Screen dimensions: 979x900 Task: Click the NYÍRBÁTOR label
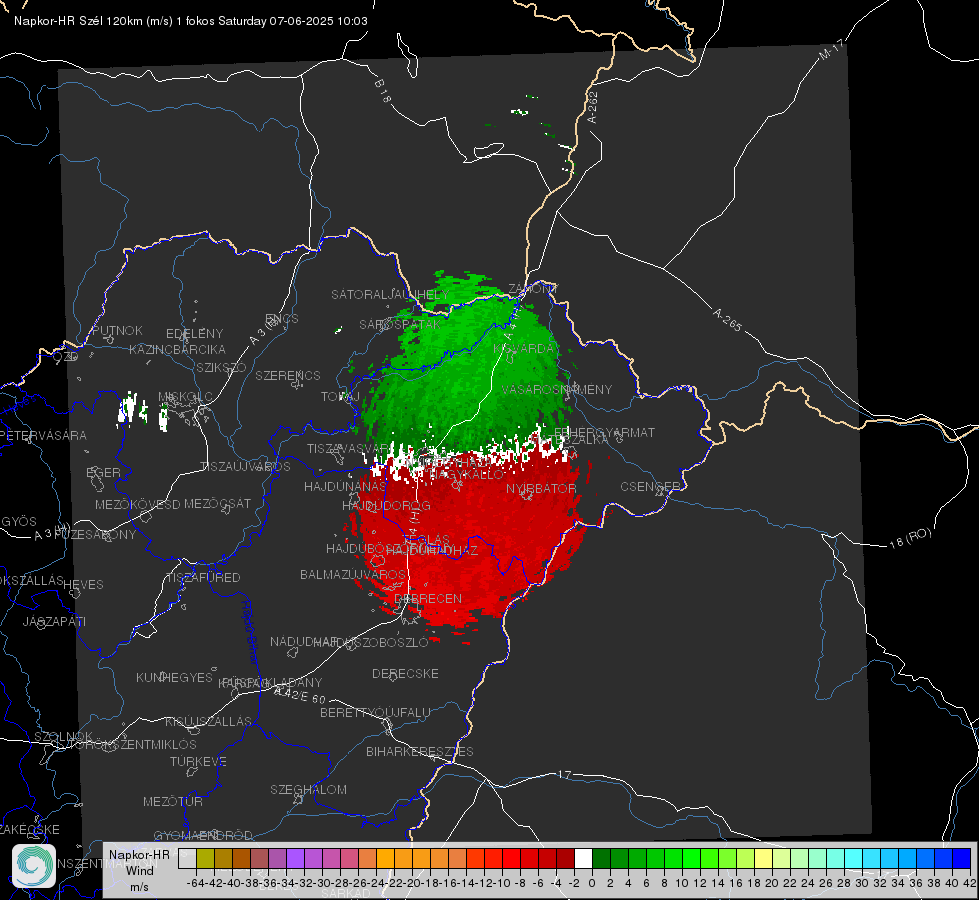click(x=541, y=488)
